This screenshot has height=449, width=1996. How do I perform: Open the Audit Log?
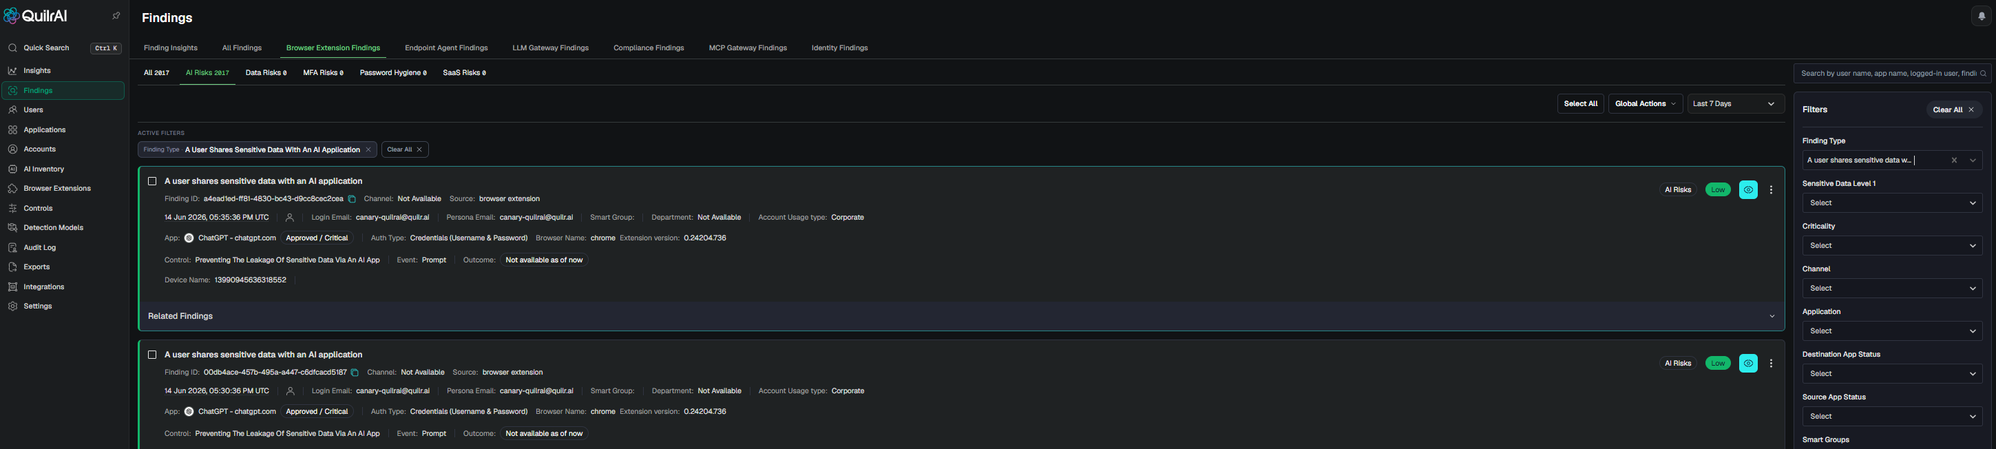click(x=39, y=247)
